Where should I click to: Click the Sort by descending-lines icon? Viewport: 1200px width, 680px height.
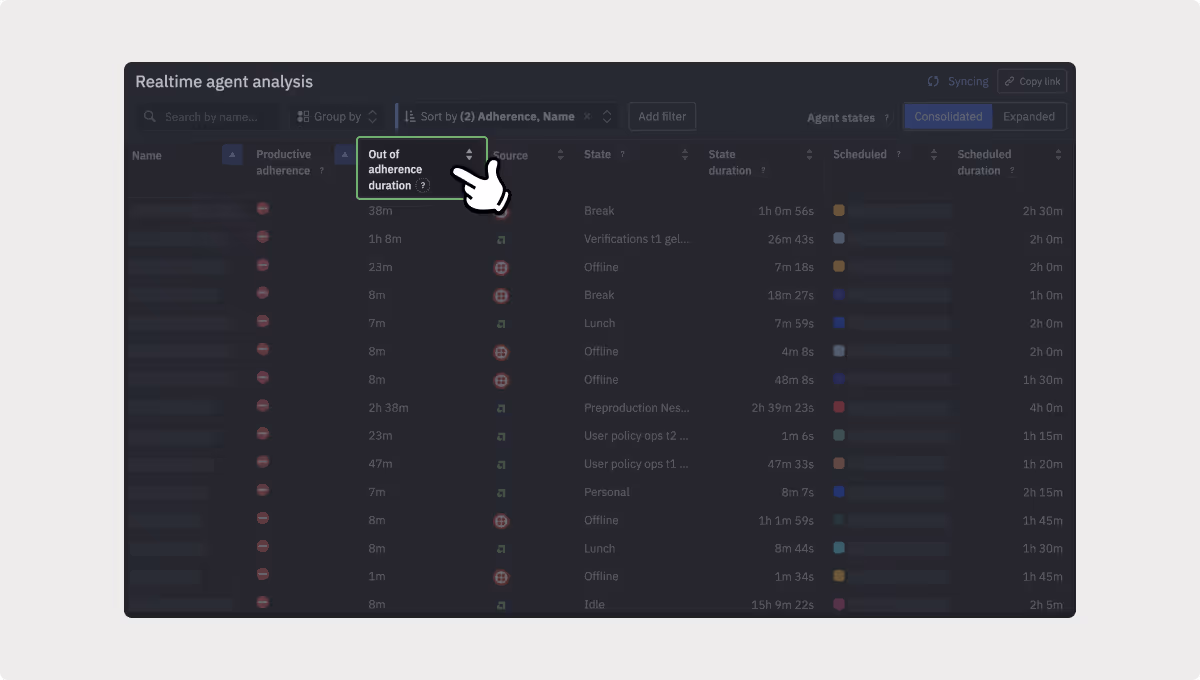pos(410,117)
